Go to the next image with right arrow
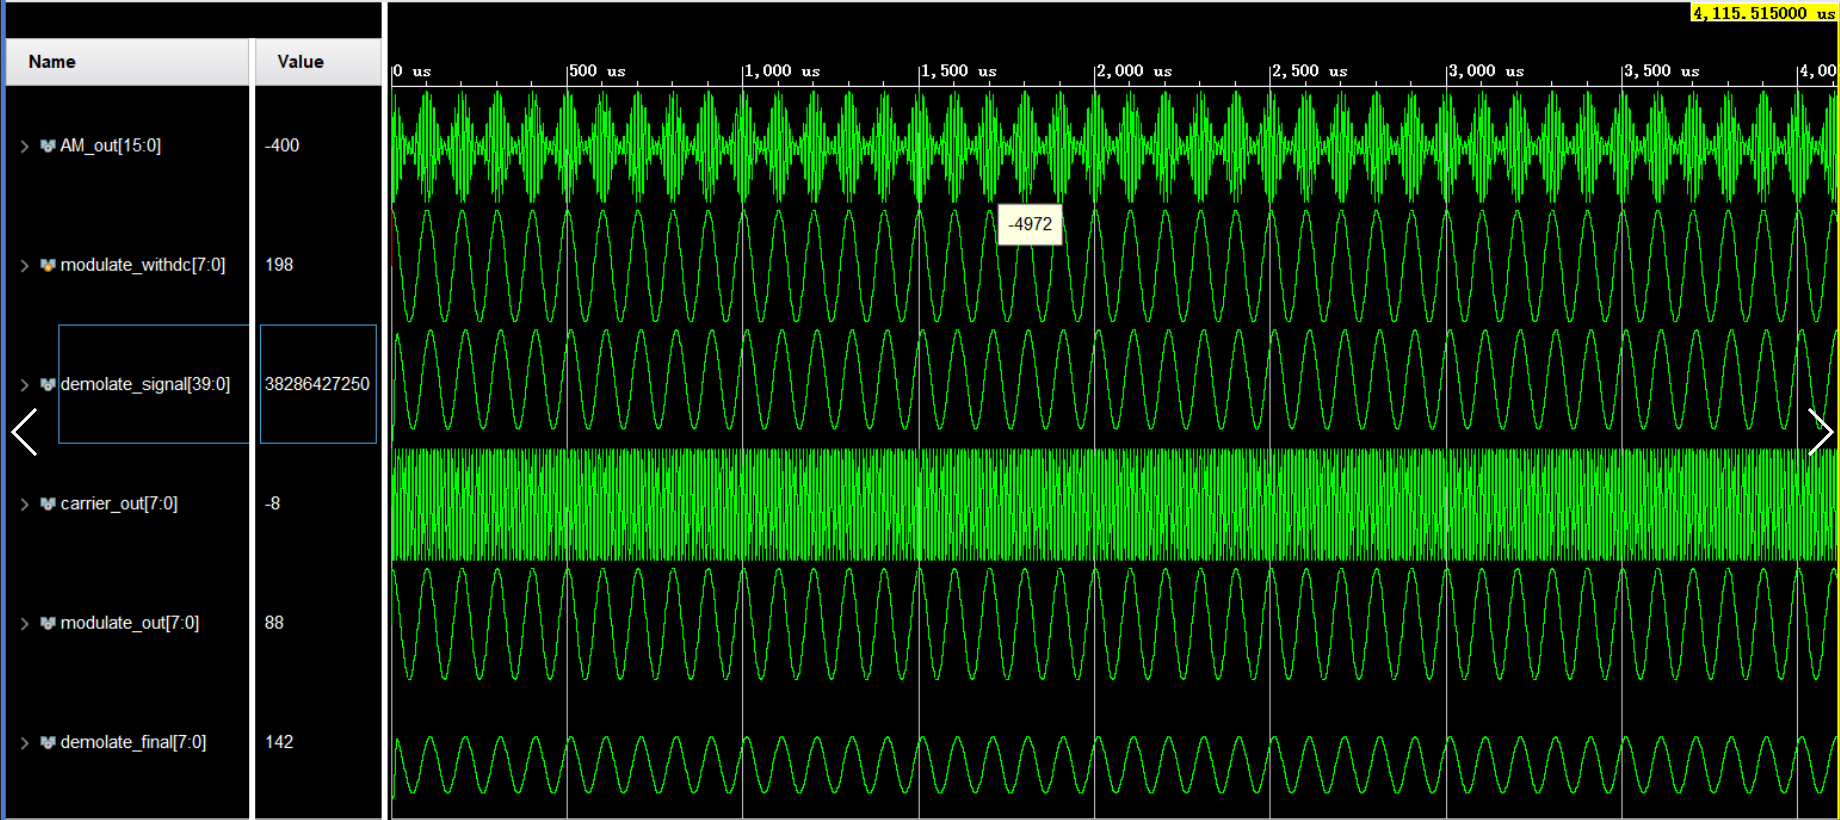This screenshot has height=820, width=1840. [x=1820, y=432]
